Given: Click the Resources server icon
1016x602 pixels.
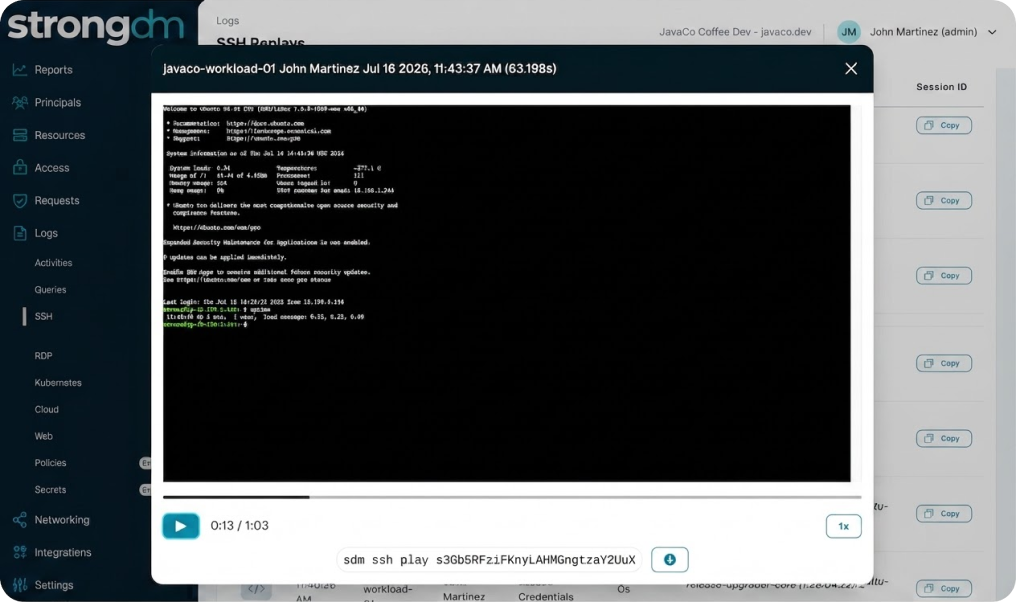Looking at the screenshot, I should [x=20, y=135].
